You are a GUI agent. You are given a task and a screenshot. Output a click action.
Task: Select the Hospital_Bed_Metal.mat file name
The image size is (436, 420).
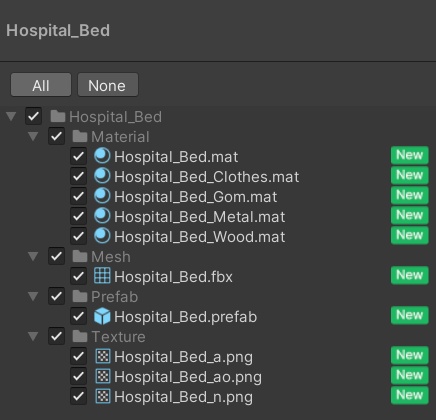200,217
